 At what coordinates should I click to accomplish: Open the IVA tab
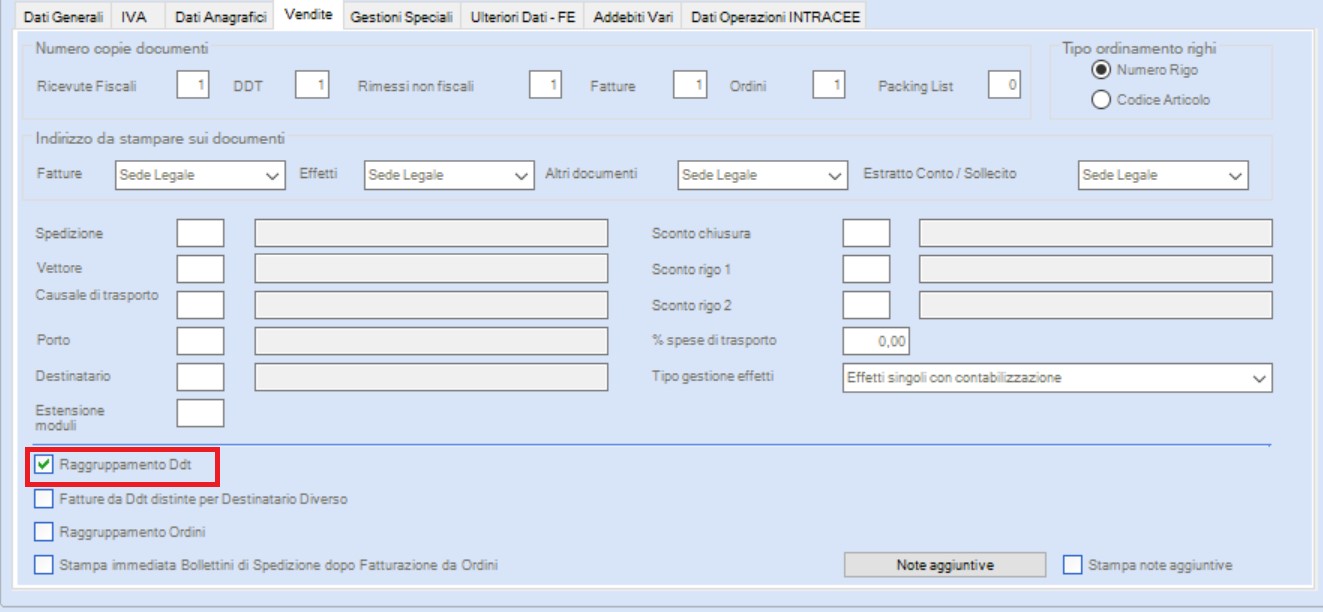134,16
